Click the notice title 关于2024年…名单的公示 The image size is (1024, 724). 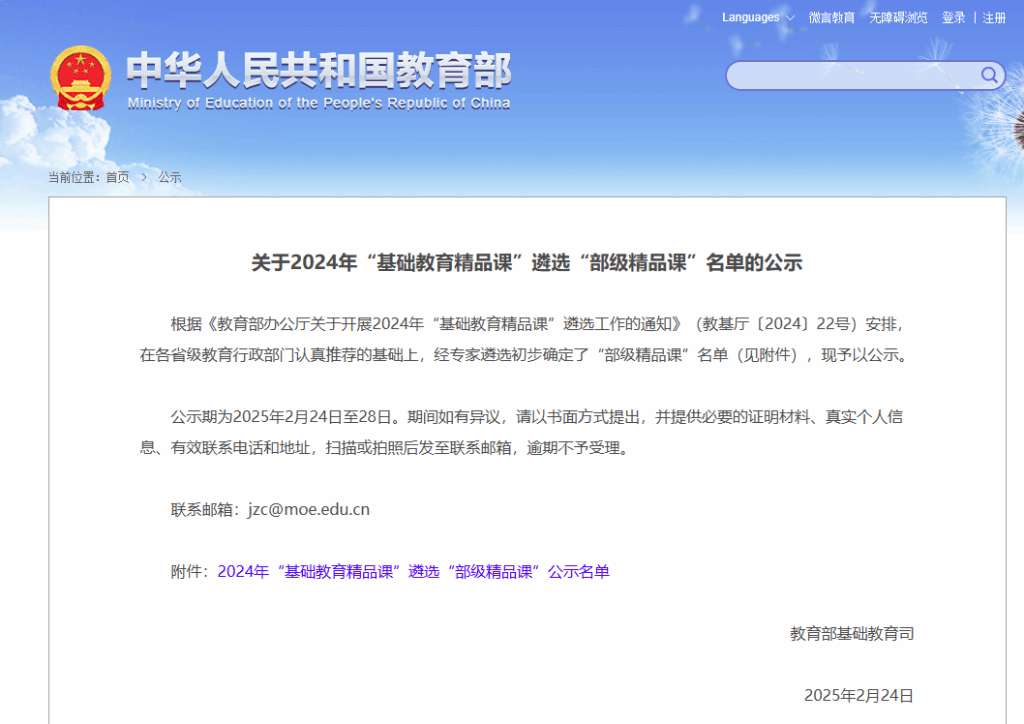[x=527, y=262]
